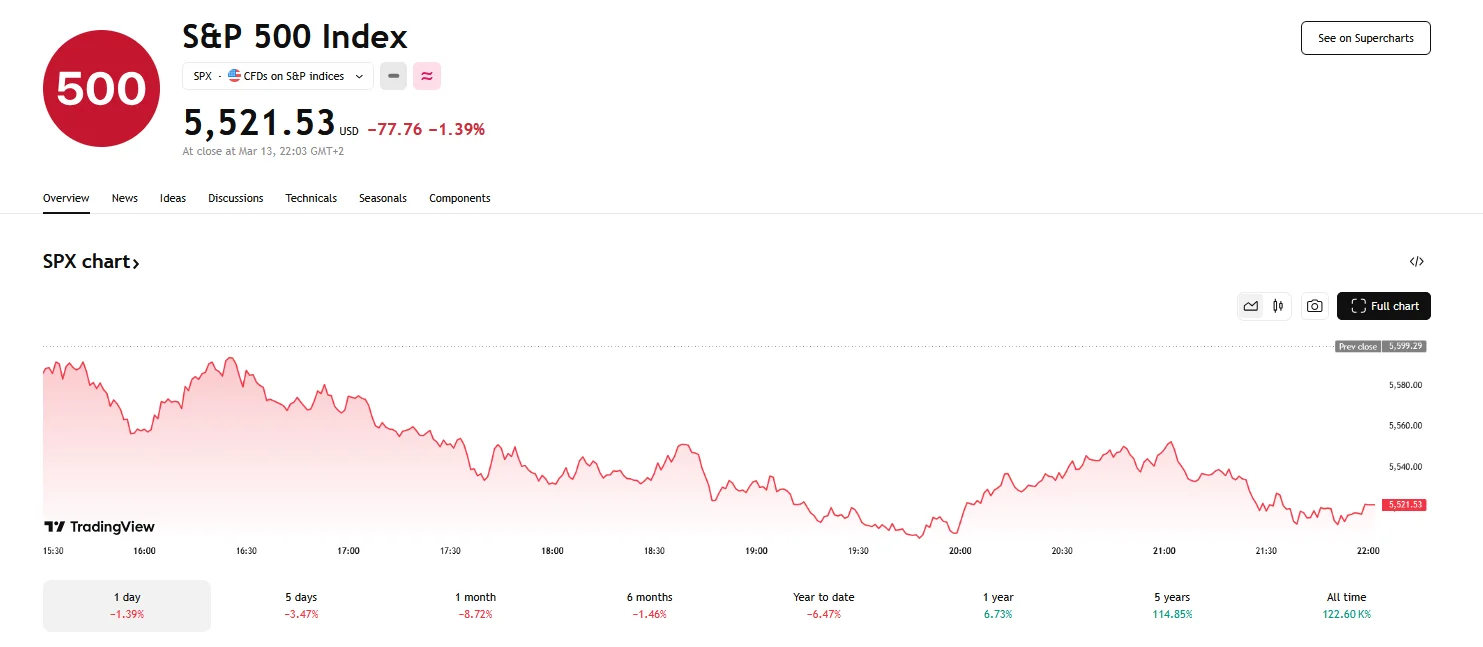Select the 1 year range option
1483x647 pixels.
point(997,605)
